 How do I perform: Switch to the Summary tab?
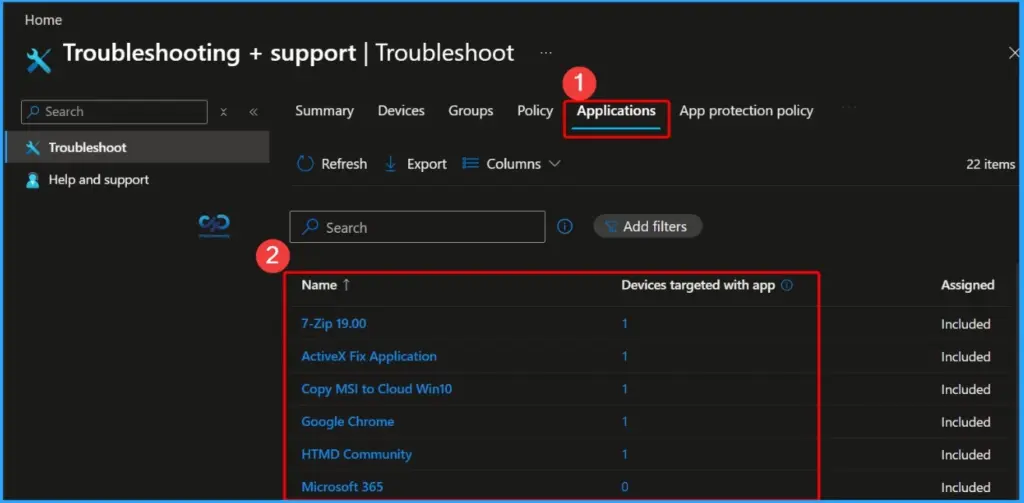325,111
